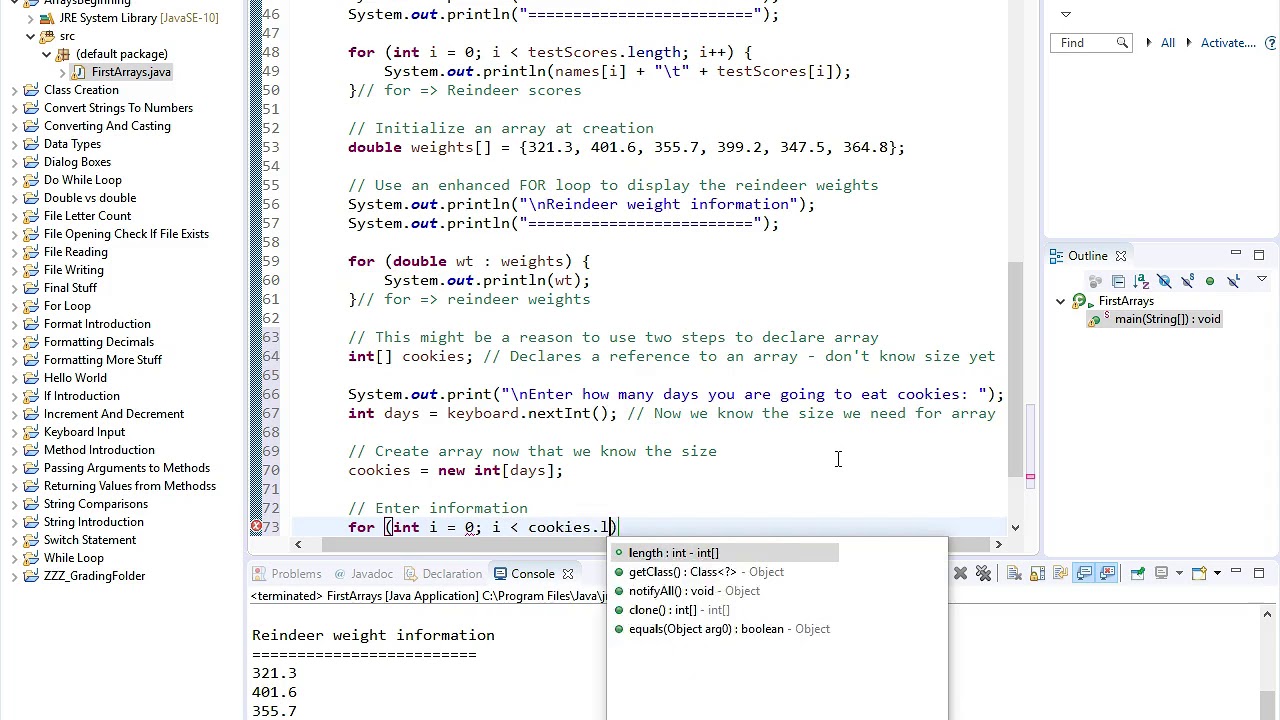Expand the Dialog Boxes project
Image resolution: width=1280 pixels, height=720 pixels.
tap(14, 162)
